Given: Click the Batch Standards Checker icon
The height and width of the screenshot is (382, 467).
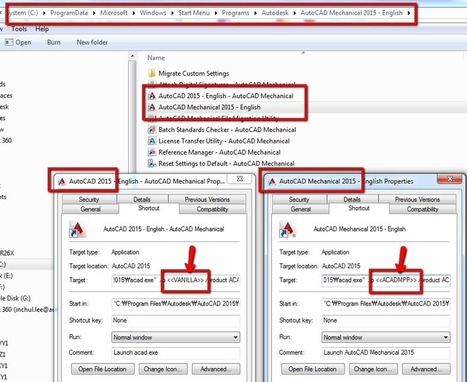Looking at the screenshot, I should pyautogui.click(x=152, y=130).
